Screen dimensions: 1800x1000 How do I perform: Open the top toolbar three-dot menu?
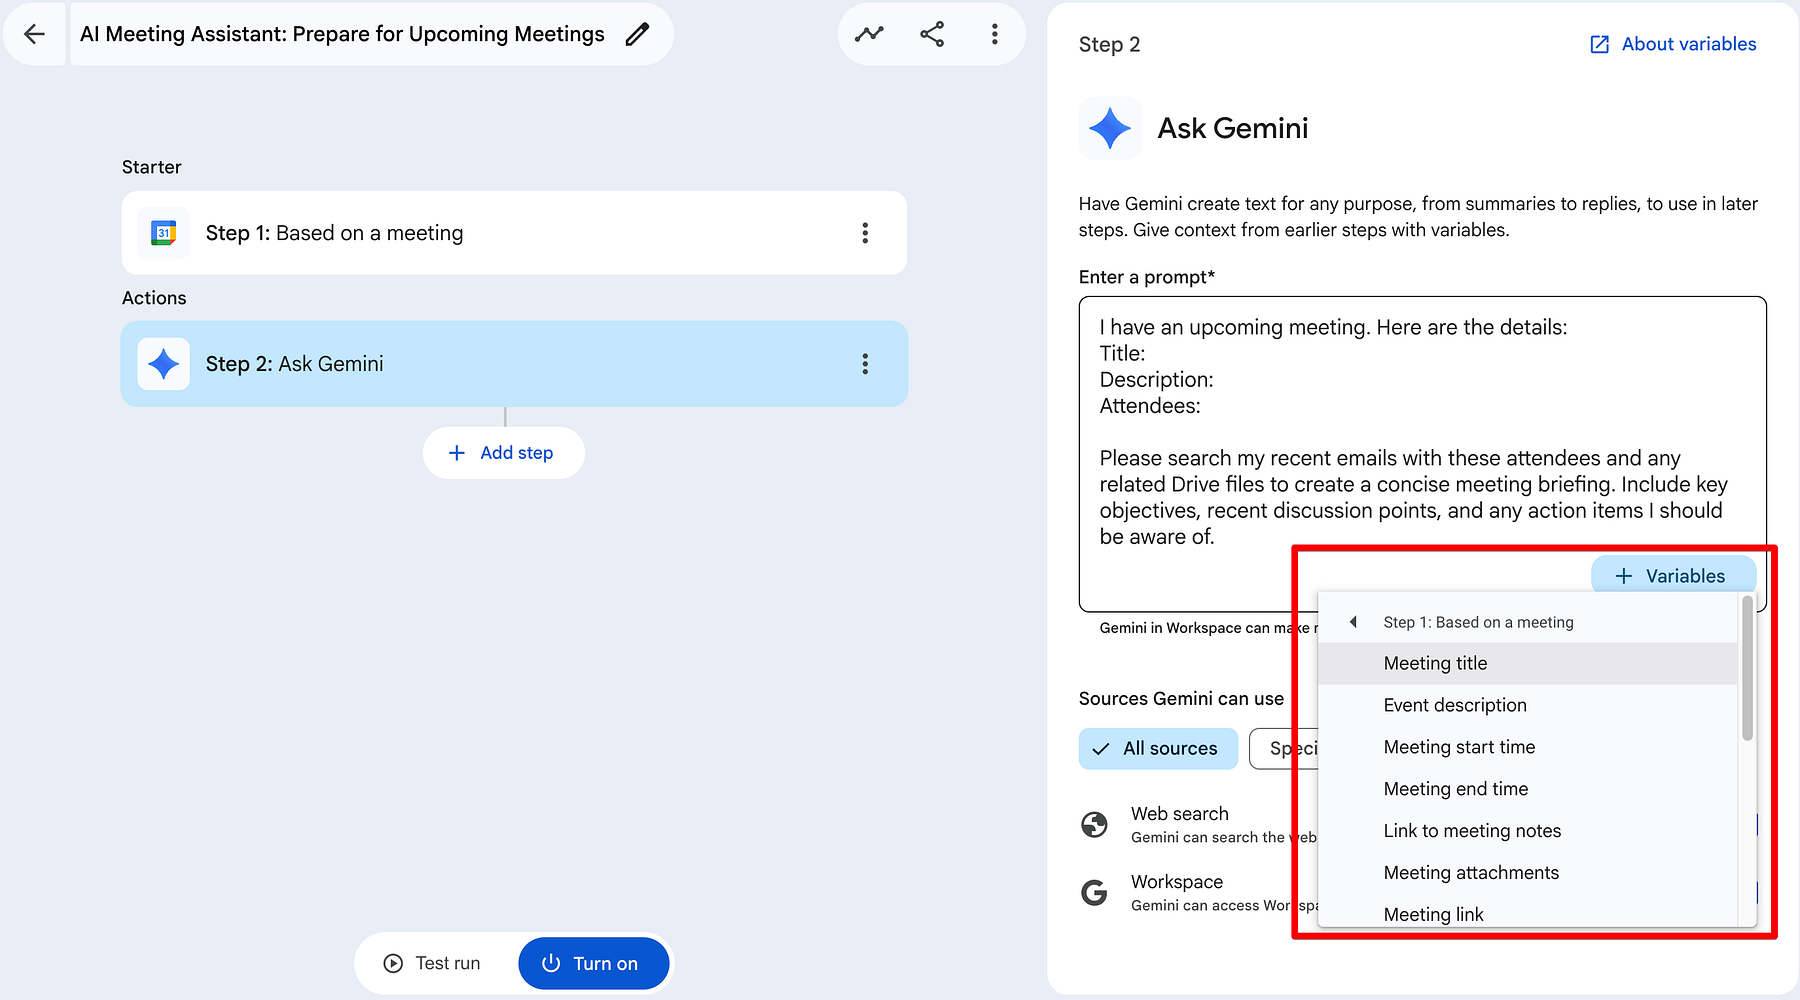pyautogui.click(x=994, y=34)
